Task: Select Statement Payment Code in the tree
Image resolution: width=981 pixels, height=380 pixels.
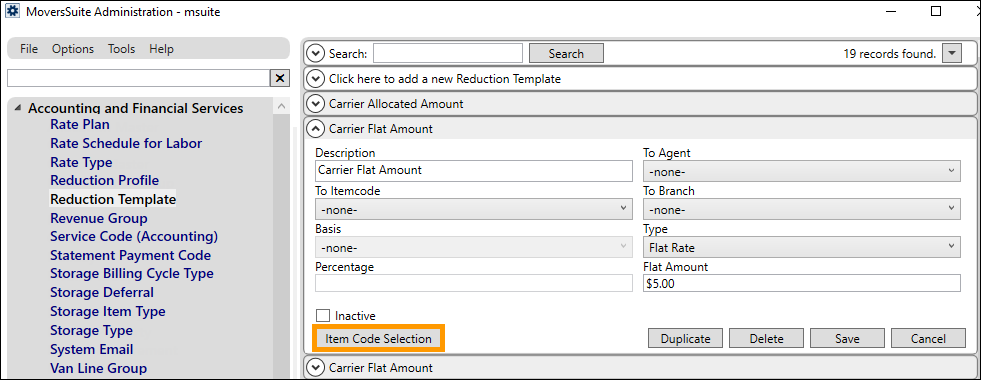Action: coord(130,255)
